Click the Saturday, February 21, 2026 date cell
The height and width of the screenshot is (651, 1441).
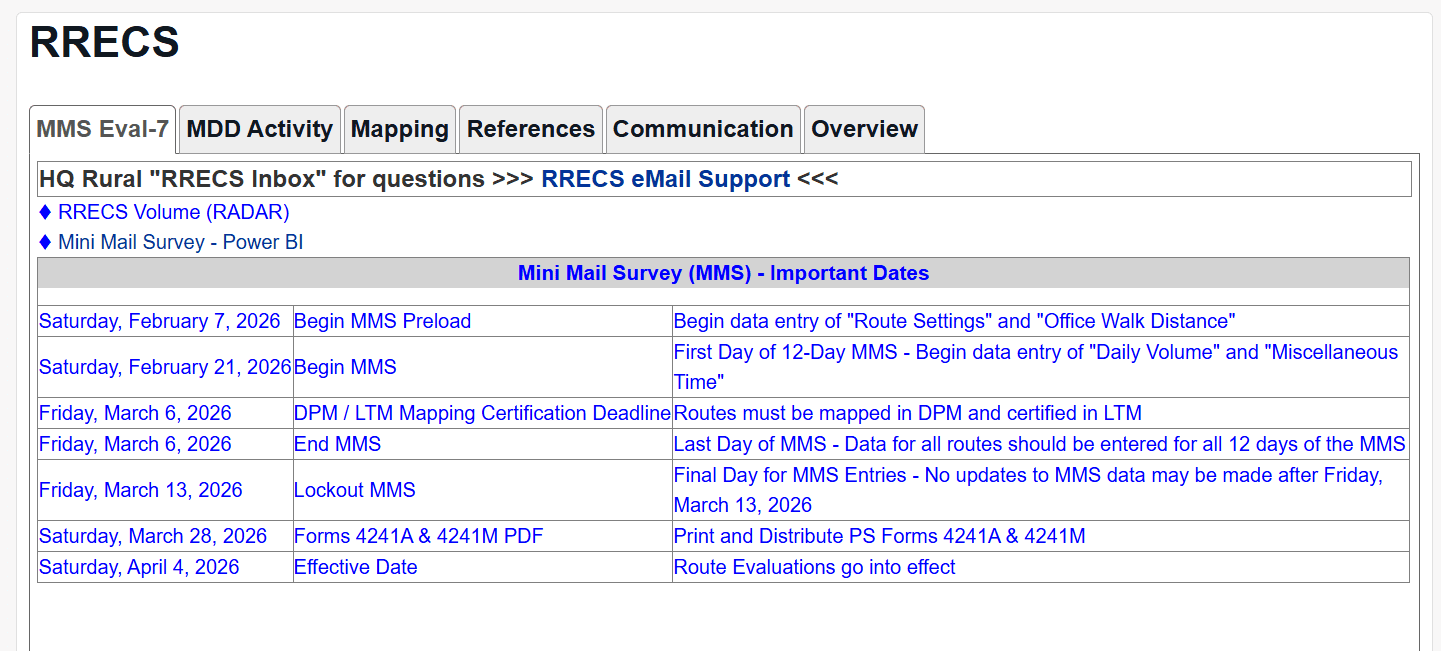tap(164, 367)
